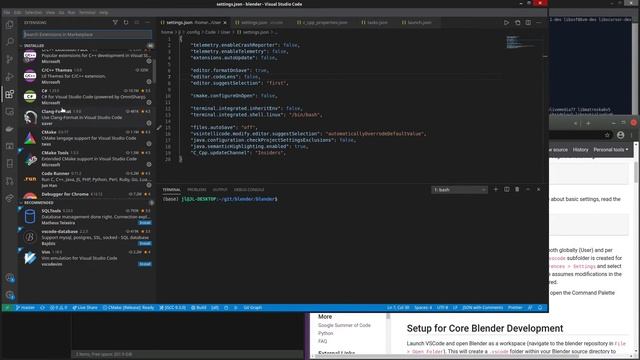Open the bash terminal selector dropdown
This screenshot has width=640, height=360.
[x=460, y=190]
